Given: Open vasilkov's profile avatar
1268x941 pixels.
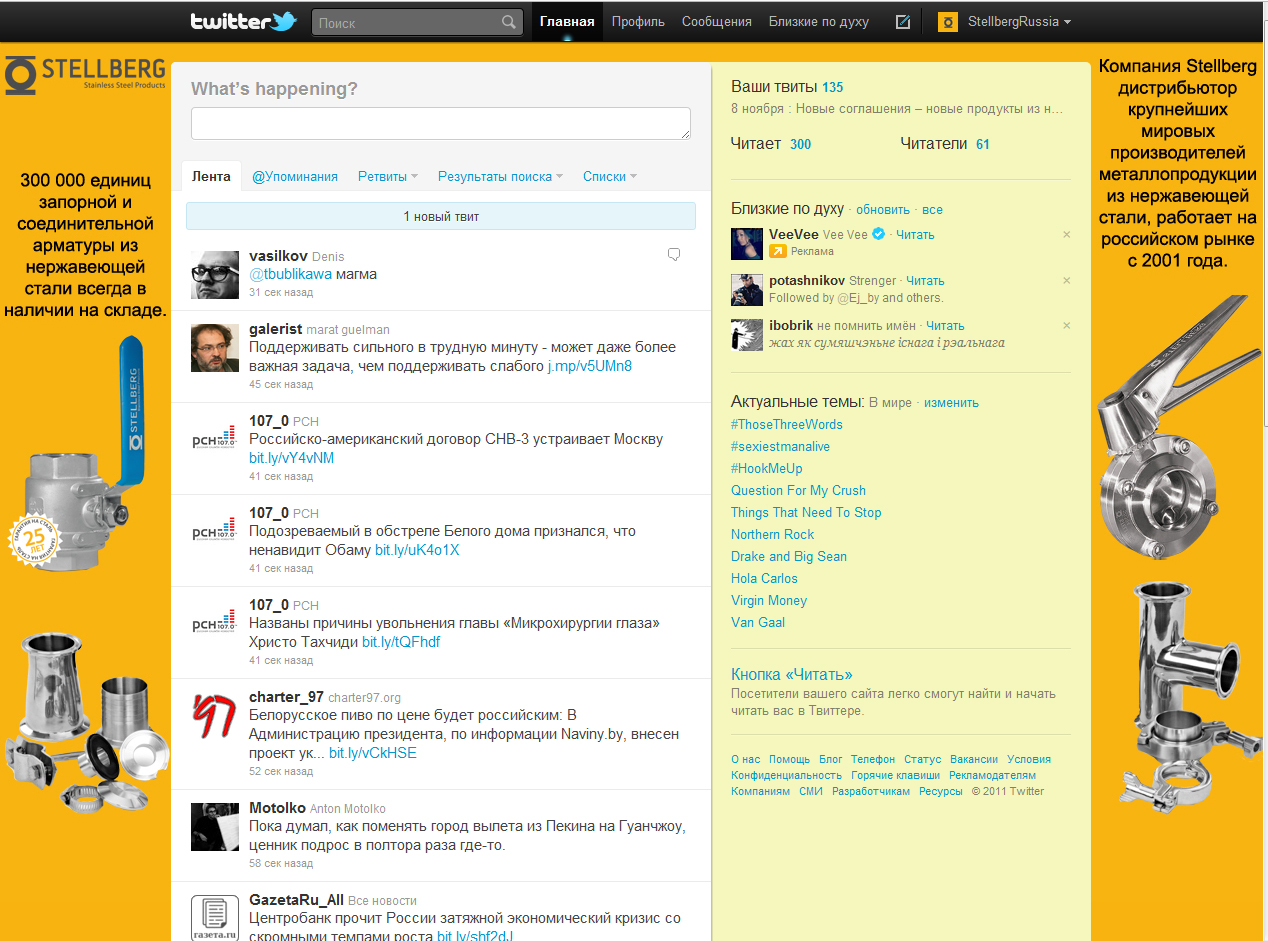Looking at the screenshot, I should (x=215, y=275).
